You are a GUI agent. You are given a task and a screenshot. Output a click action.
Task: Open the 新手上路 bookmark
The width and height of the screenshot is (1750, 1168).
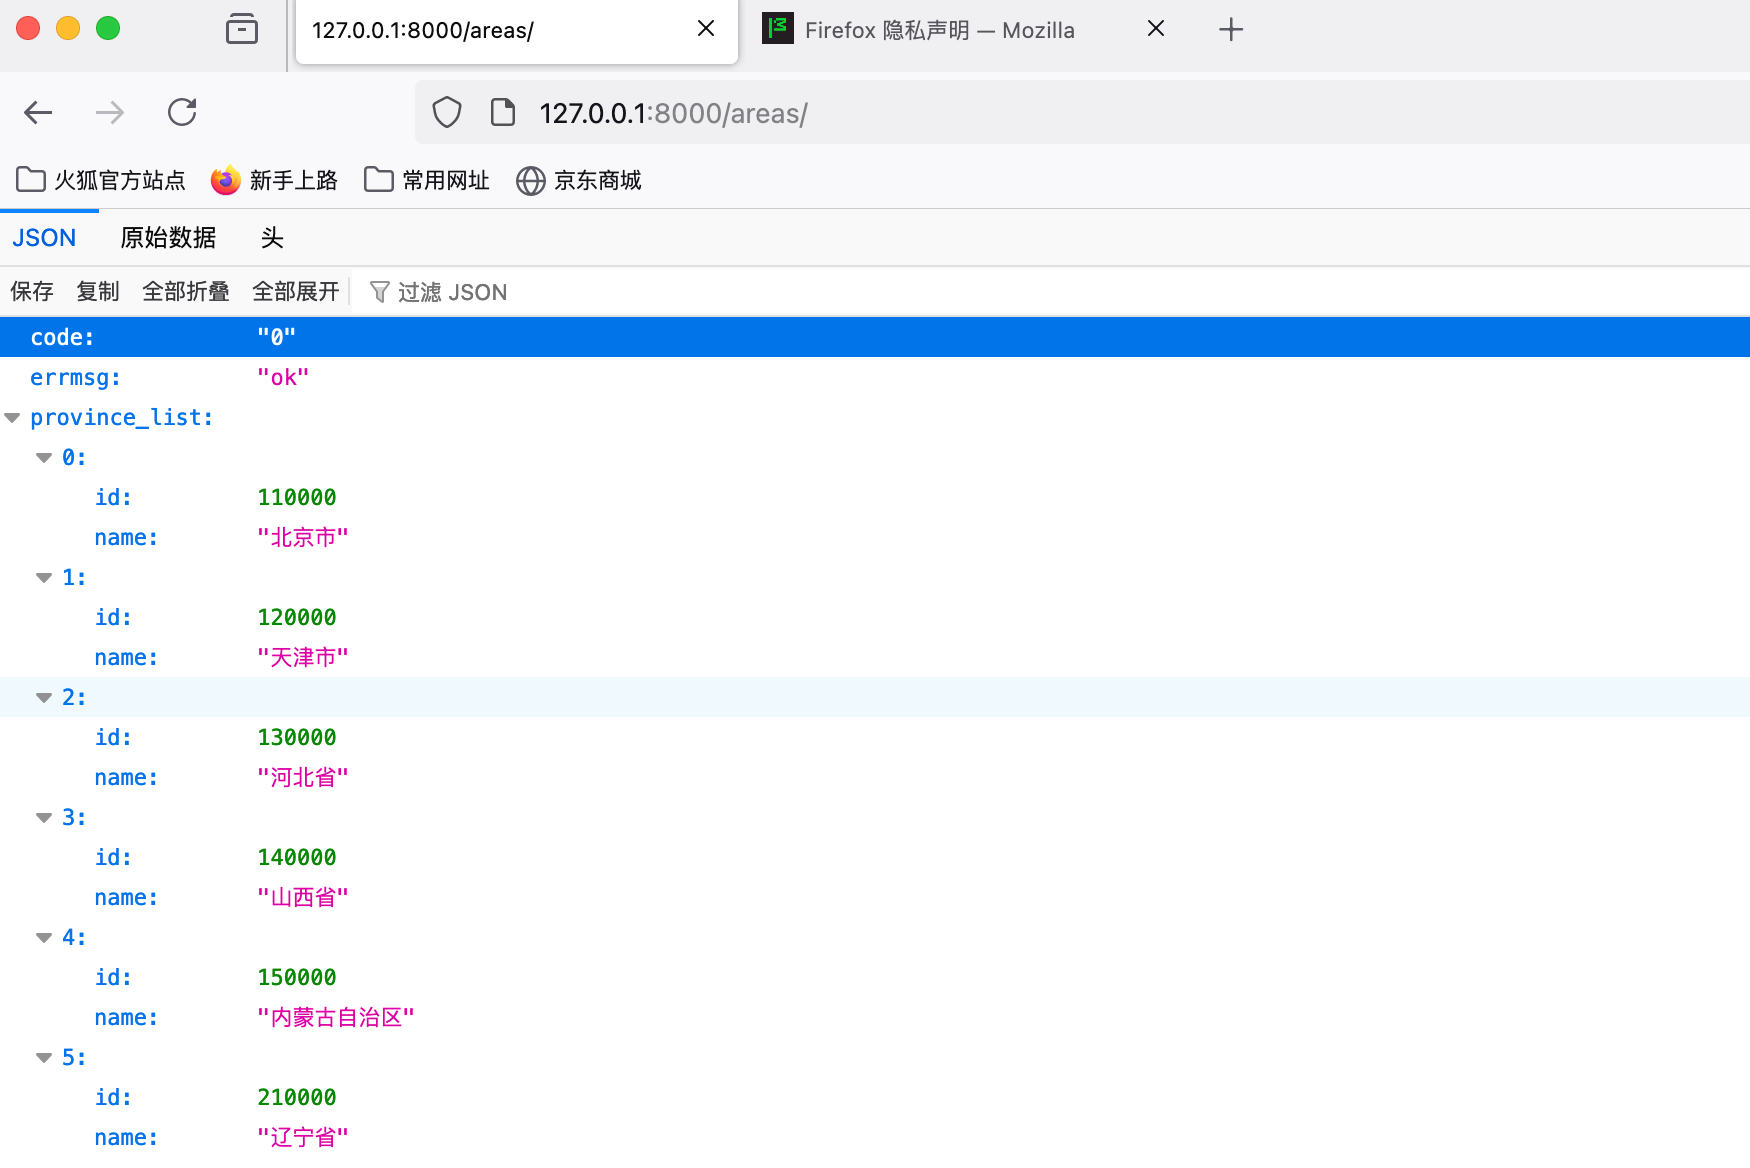point(274,180)
